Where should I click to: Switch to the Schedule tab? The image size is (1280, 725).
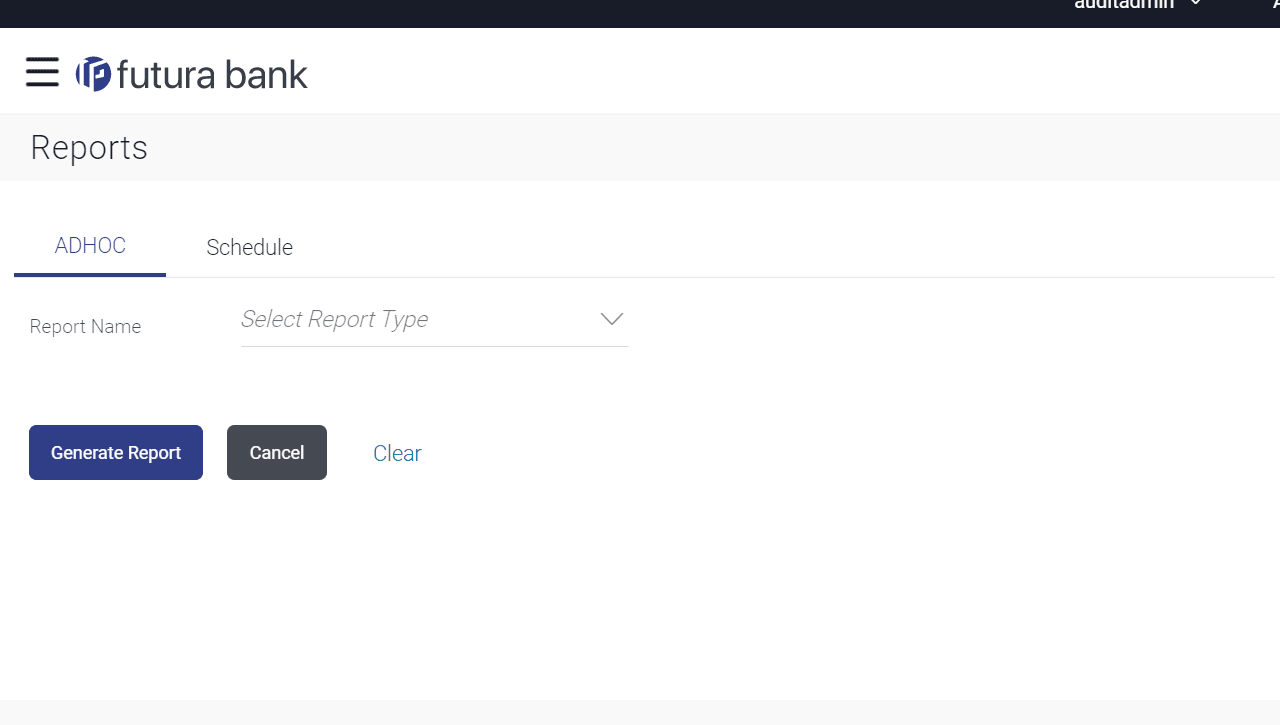pos(249,247)
